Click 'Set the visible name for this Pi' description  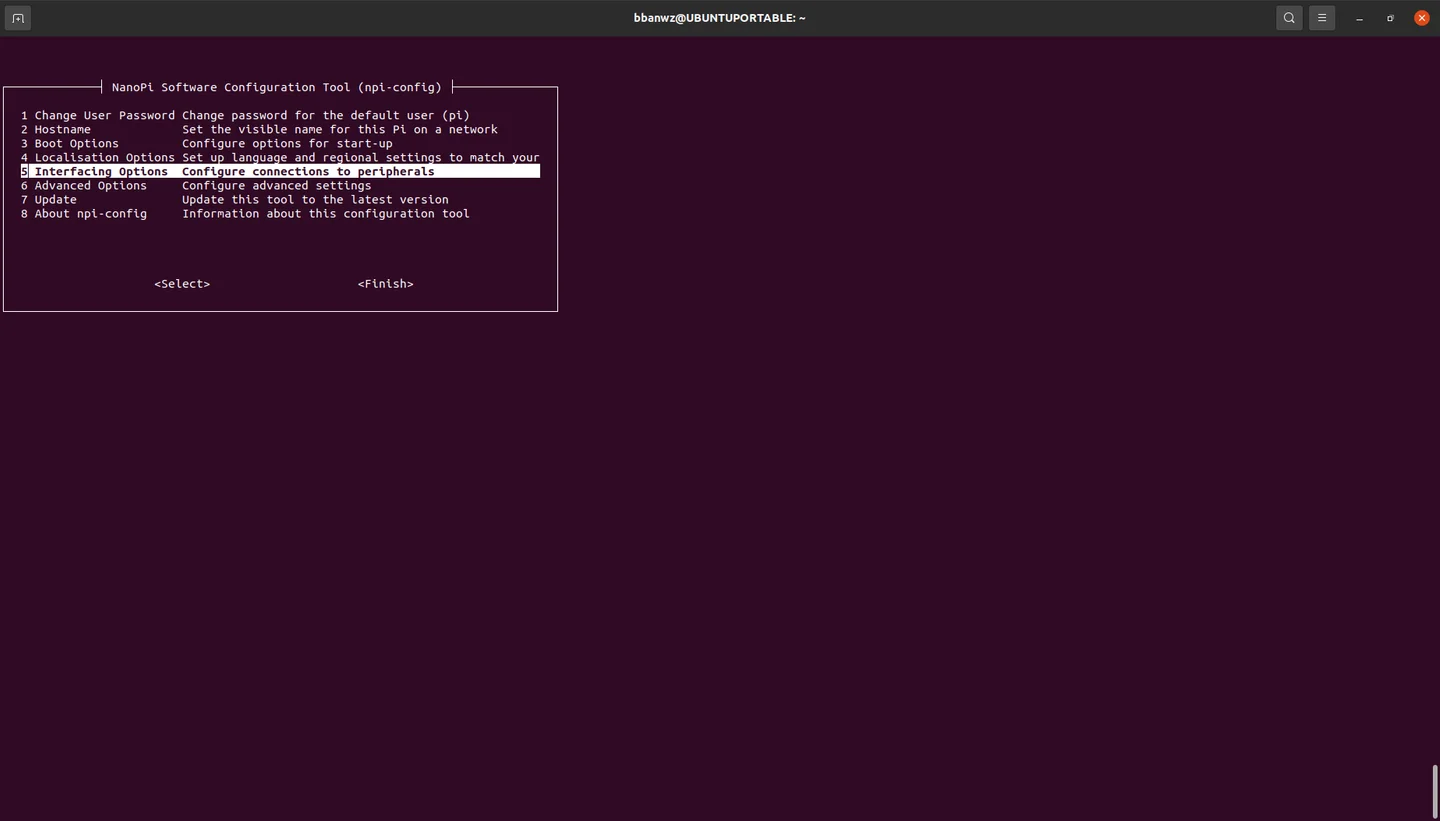coord(340,129)
